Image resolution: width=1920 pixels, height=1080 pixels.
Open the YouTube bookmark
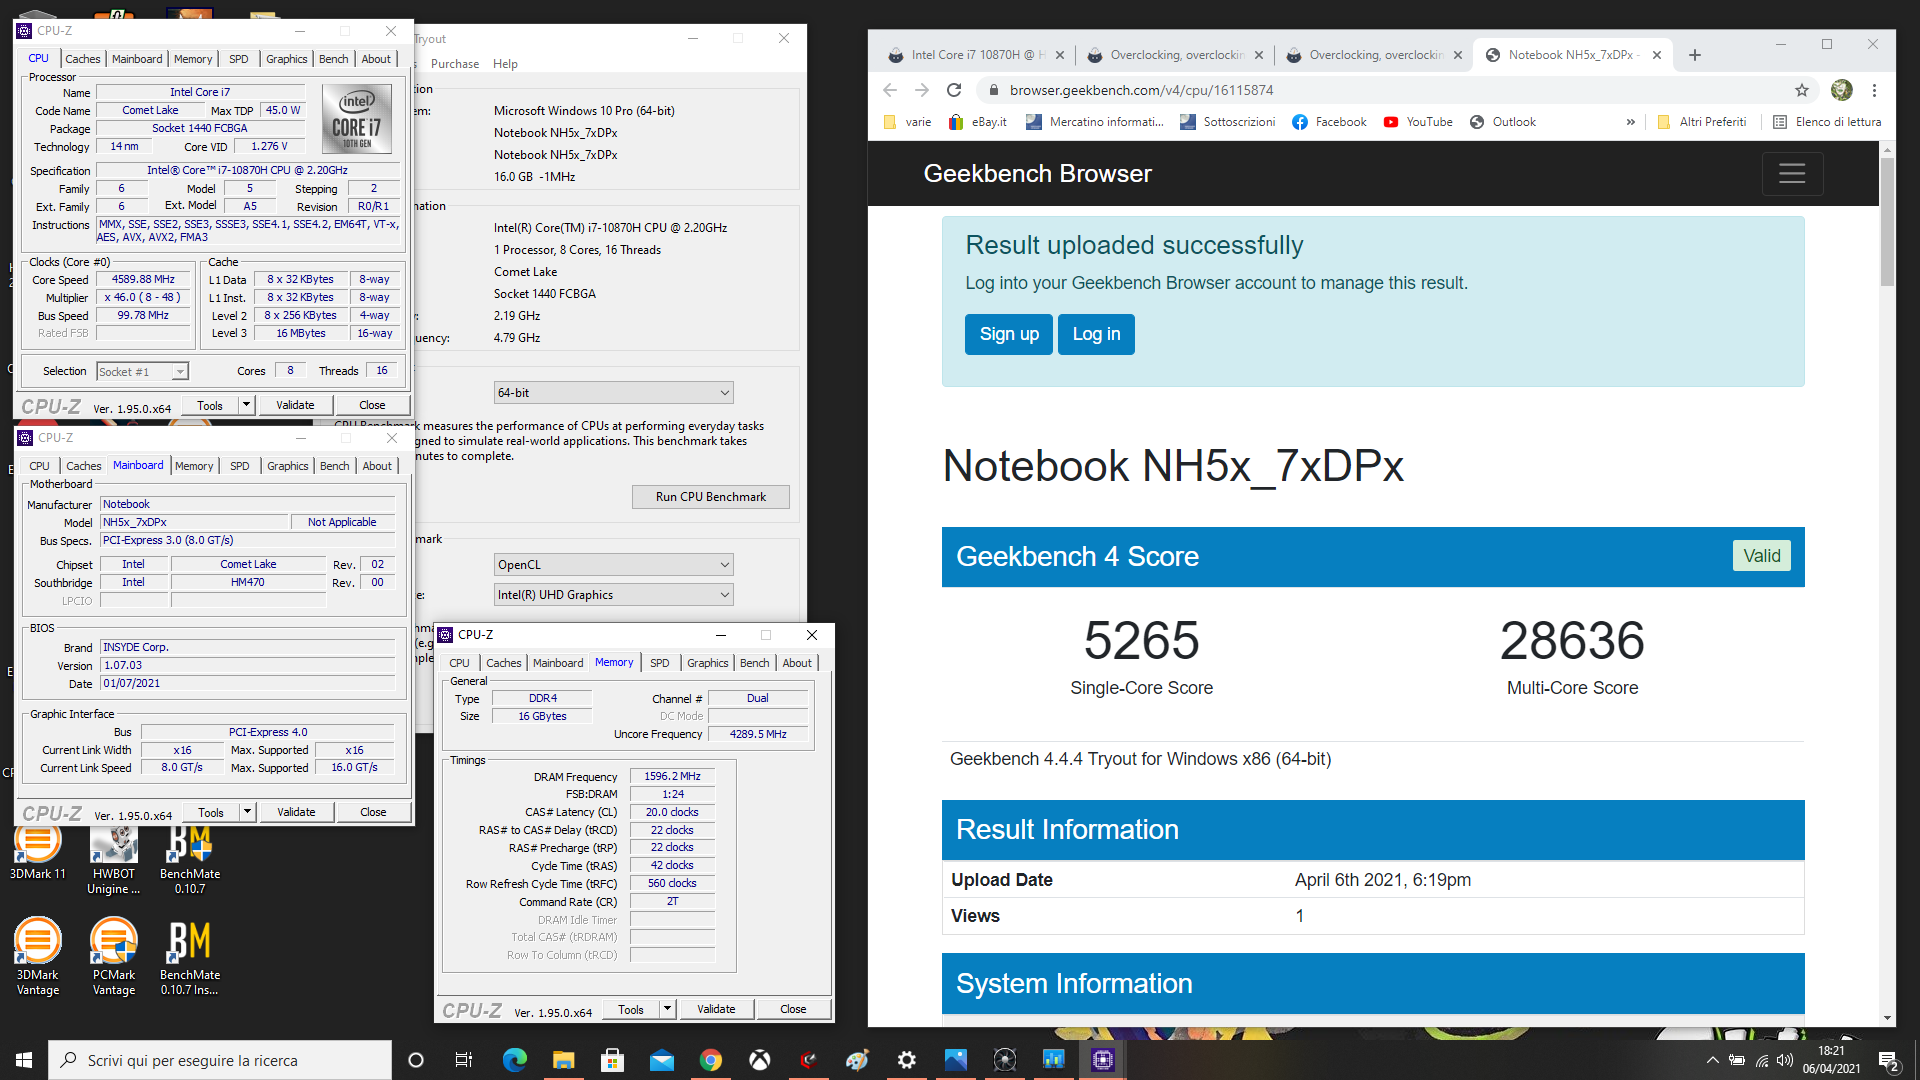(1418, 122)
